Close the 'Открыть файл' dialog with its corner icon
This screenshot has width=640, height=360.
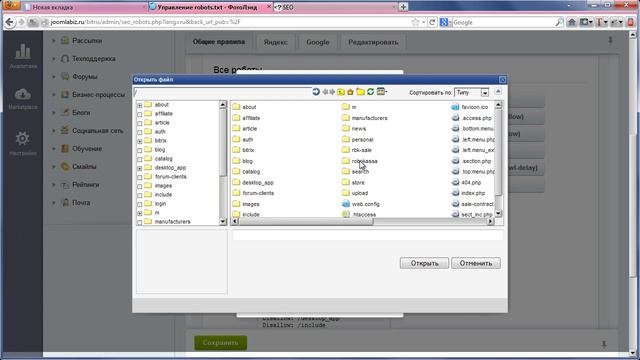coord(502,80)
